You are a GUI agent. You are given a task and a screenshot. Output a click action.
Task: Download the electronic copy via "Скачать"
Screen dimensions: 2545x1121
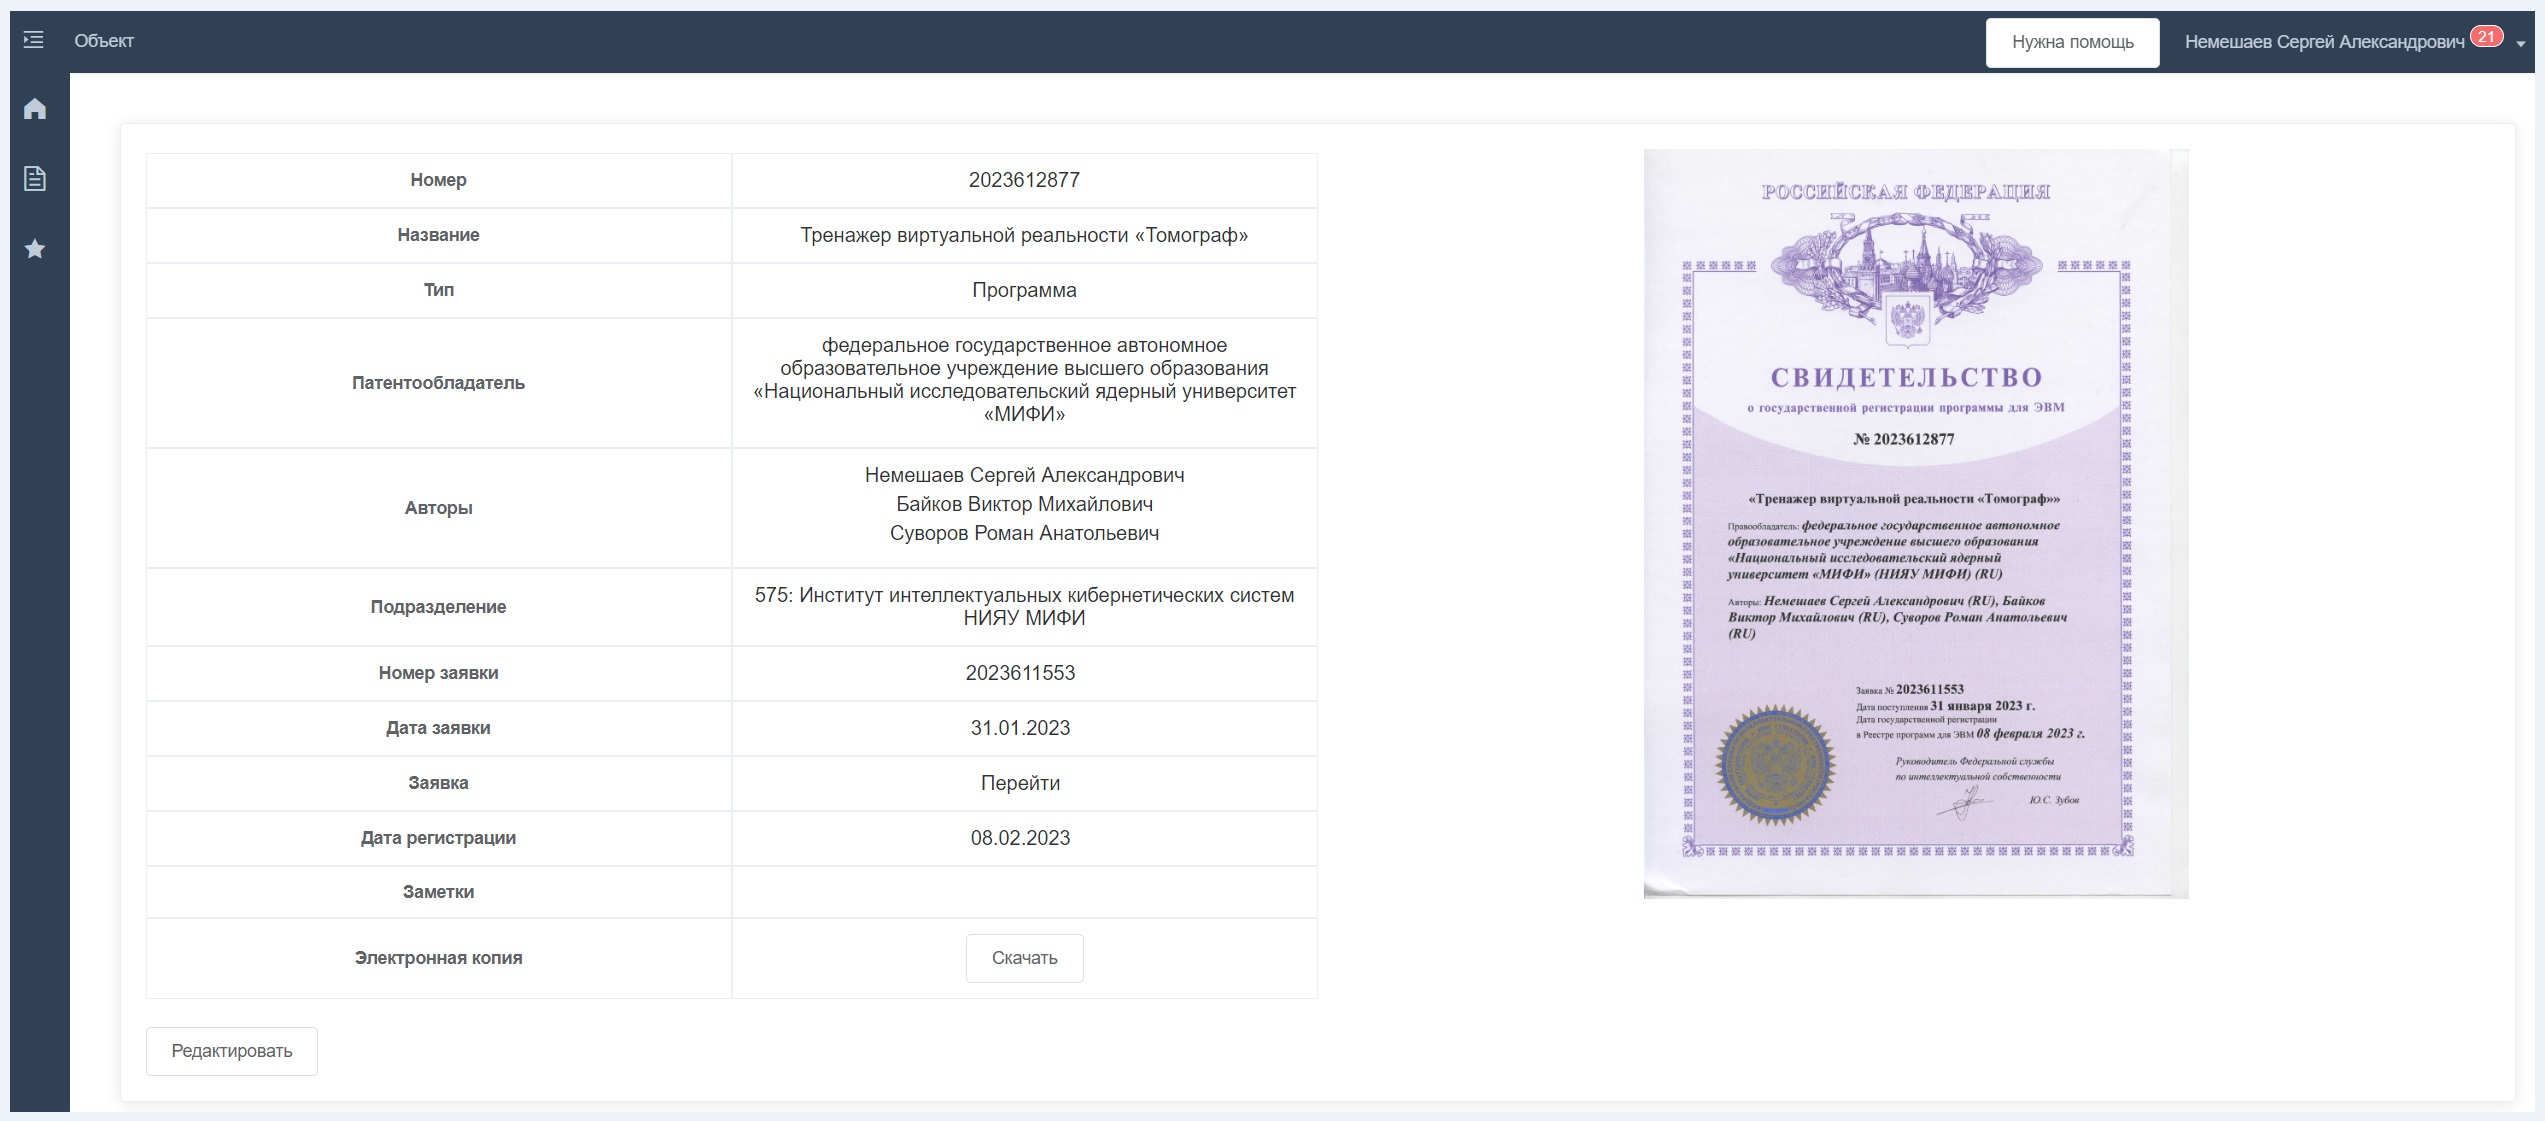[1024, 958]
